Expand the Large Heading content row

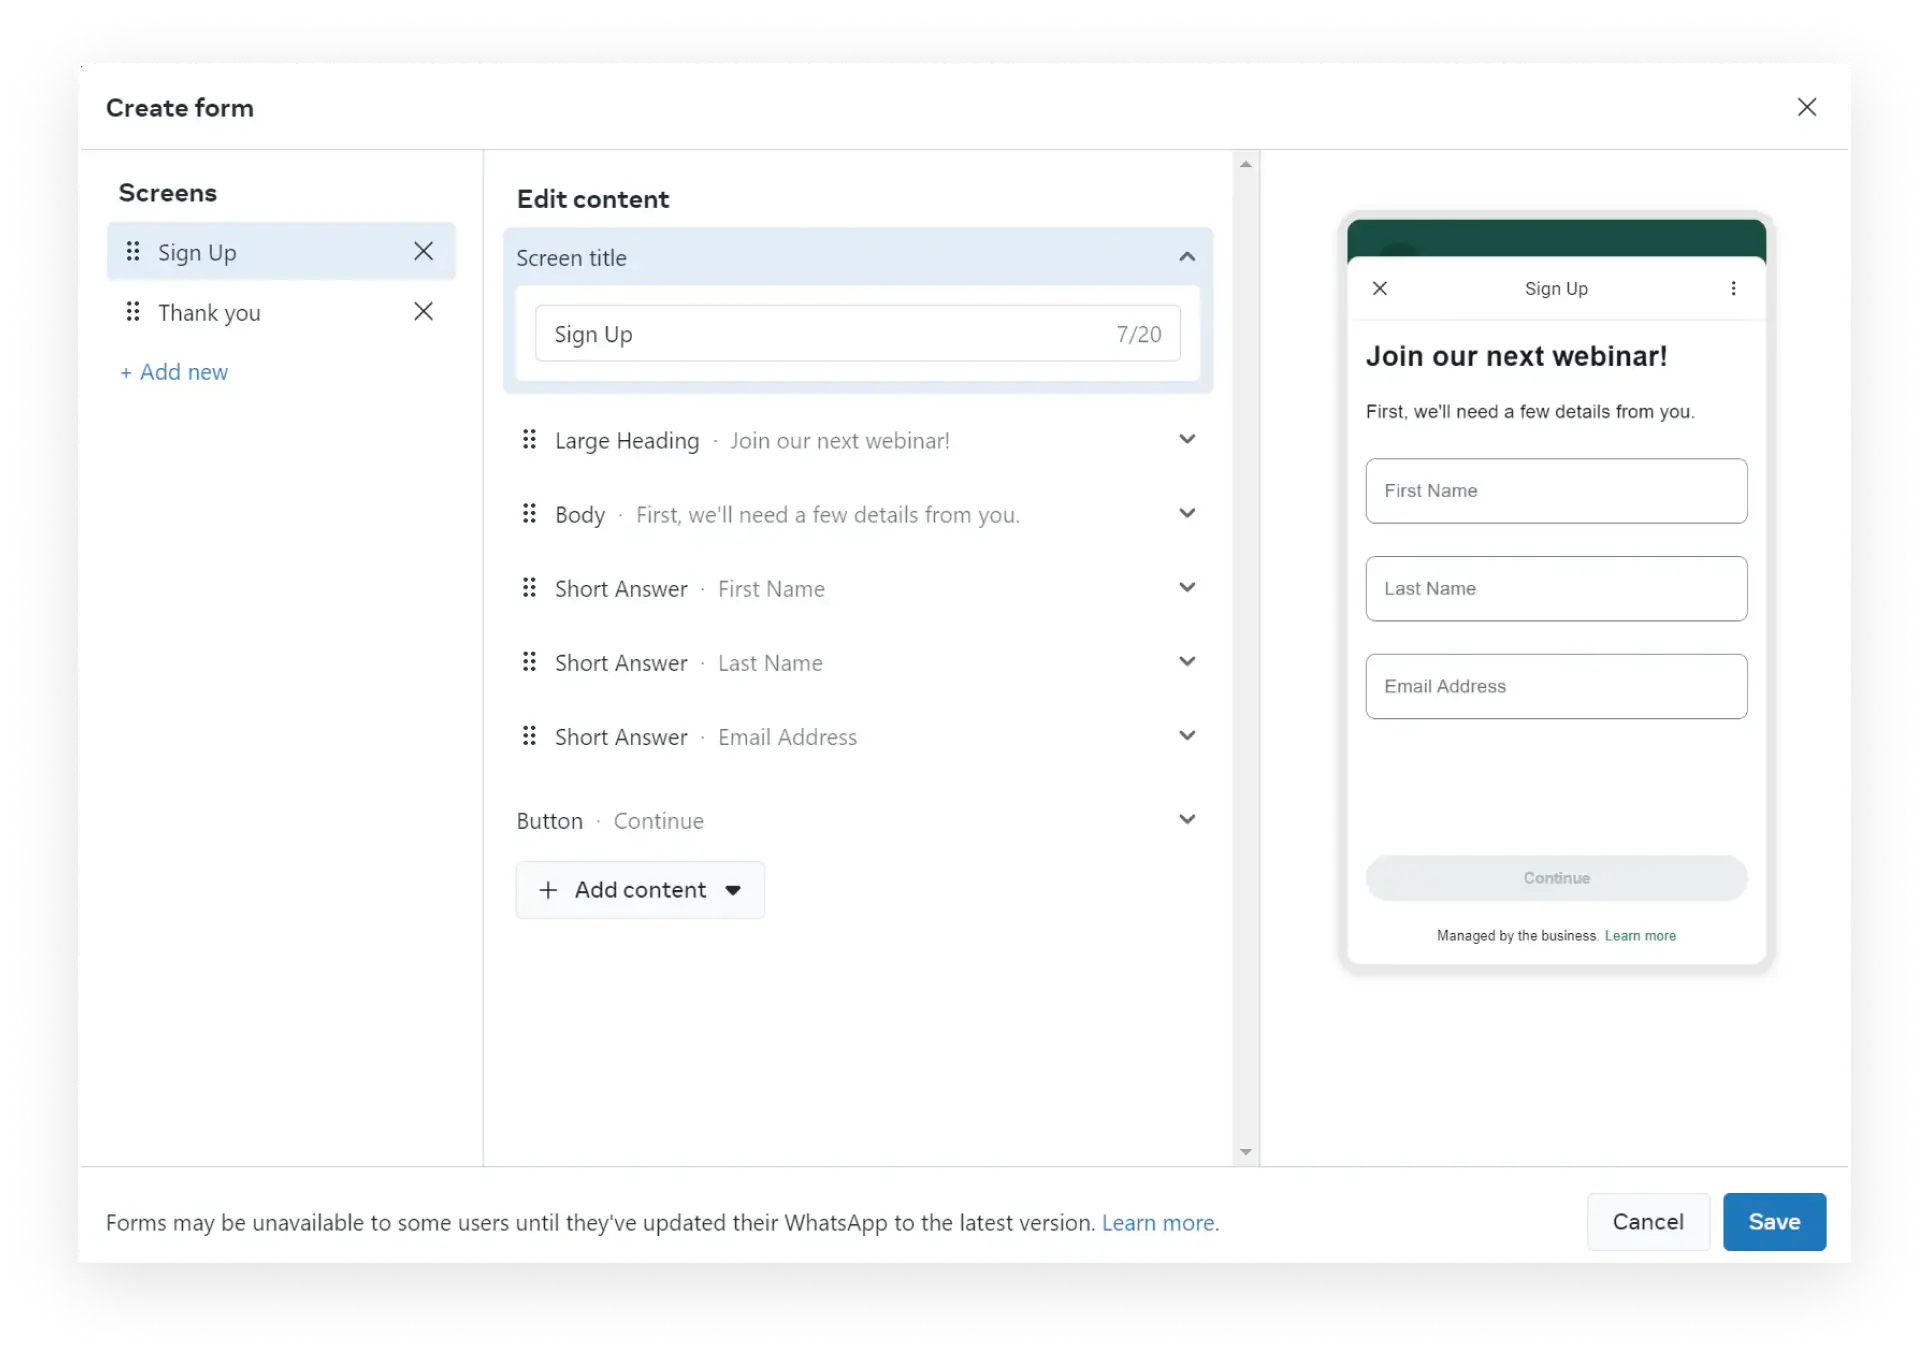(1186, 440)
